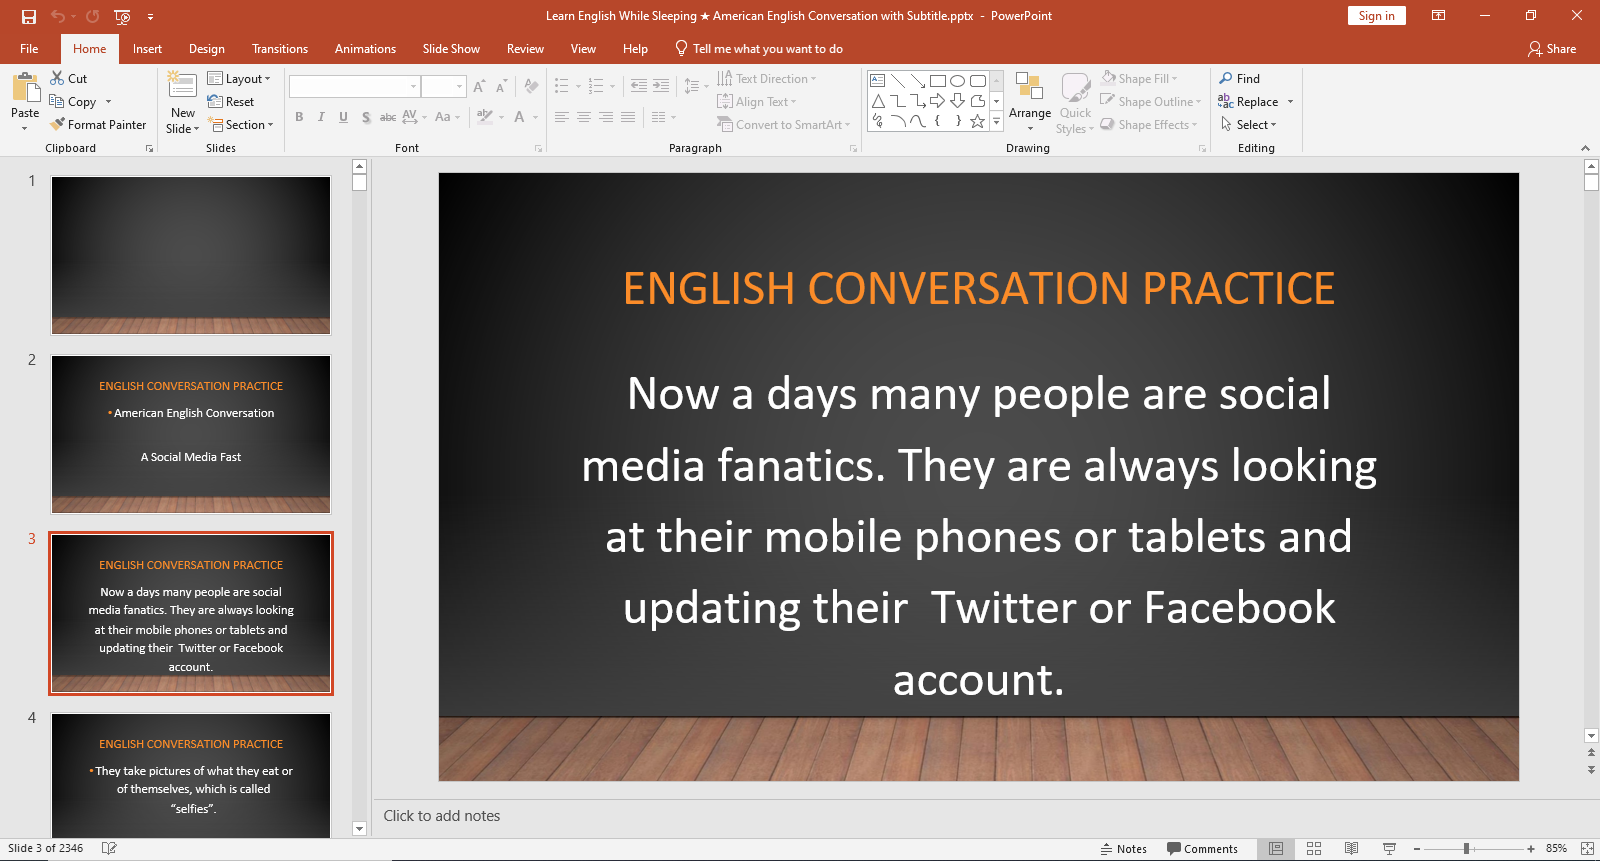Click the Decrease List Level icon
The image size is (1600, 861).
click(639, 86)
